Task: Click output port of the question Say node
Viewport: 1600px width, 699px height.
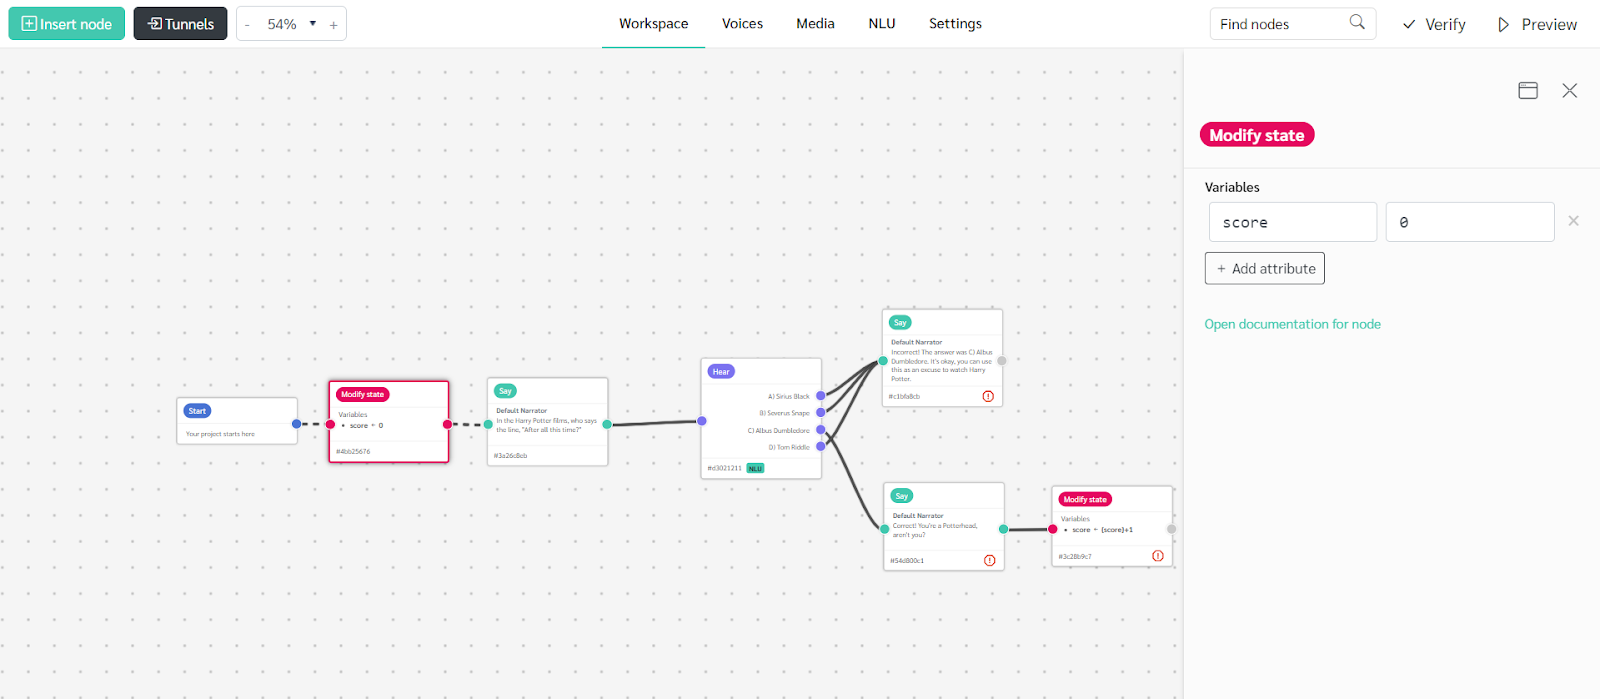Action: [x=607, y=424]
